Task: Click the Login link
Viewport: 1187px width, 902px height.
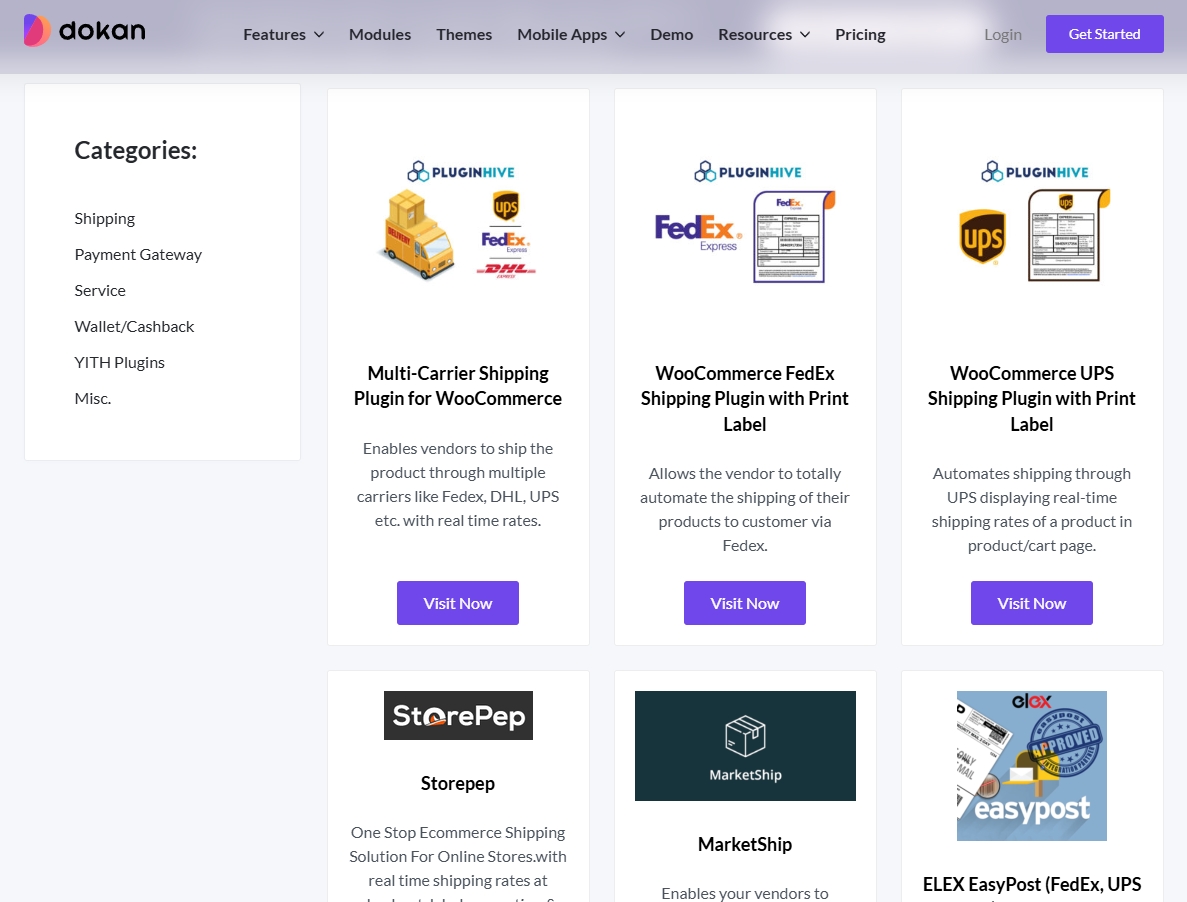Action: (1002, 35)
